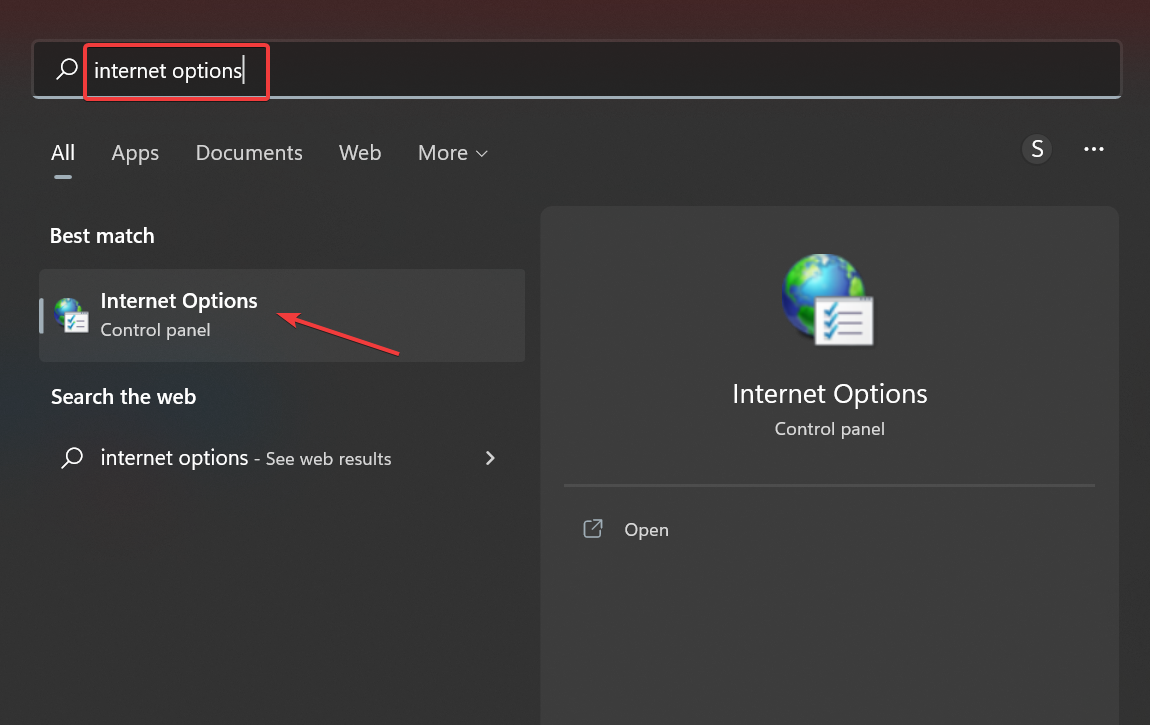This screenshot has height=725, width=1150.
Task: Switch to the Documents tab
Action: click(249, 152)
